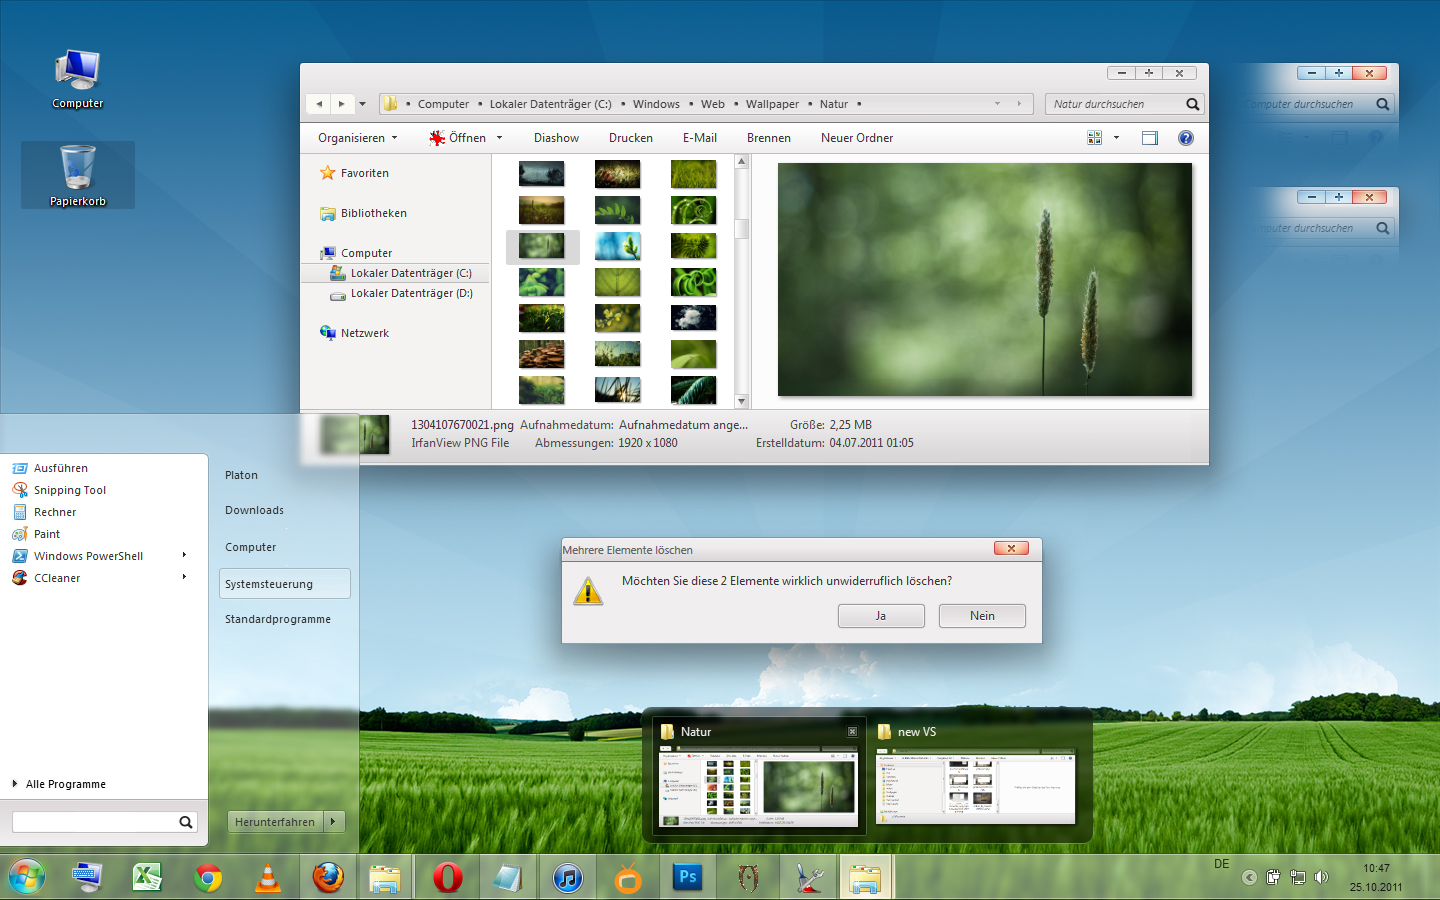Create a folder with Neuer Ordner

(857, 138)
